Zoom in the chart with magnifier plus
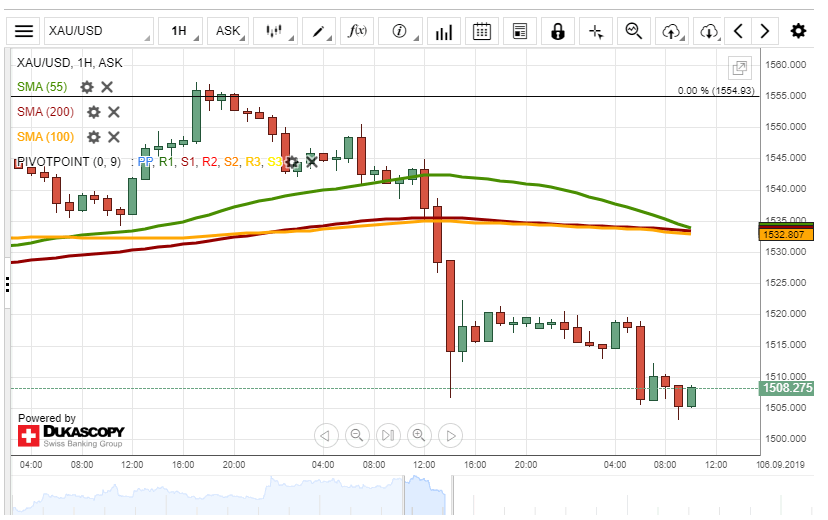 (x=419, y=435)
